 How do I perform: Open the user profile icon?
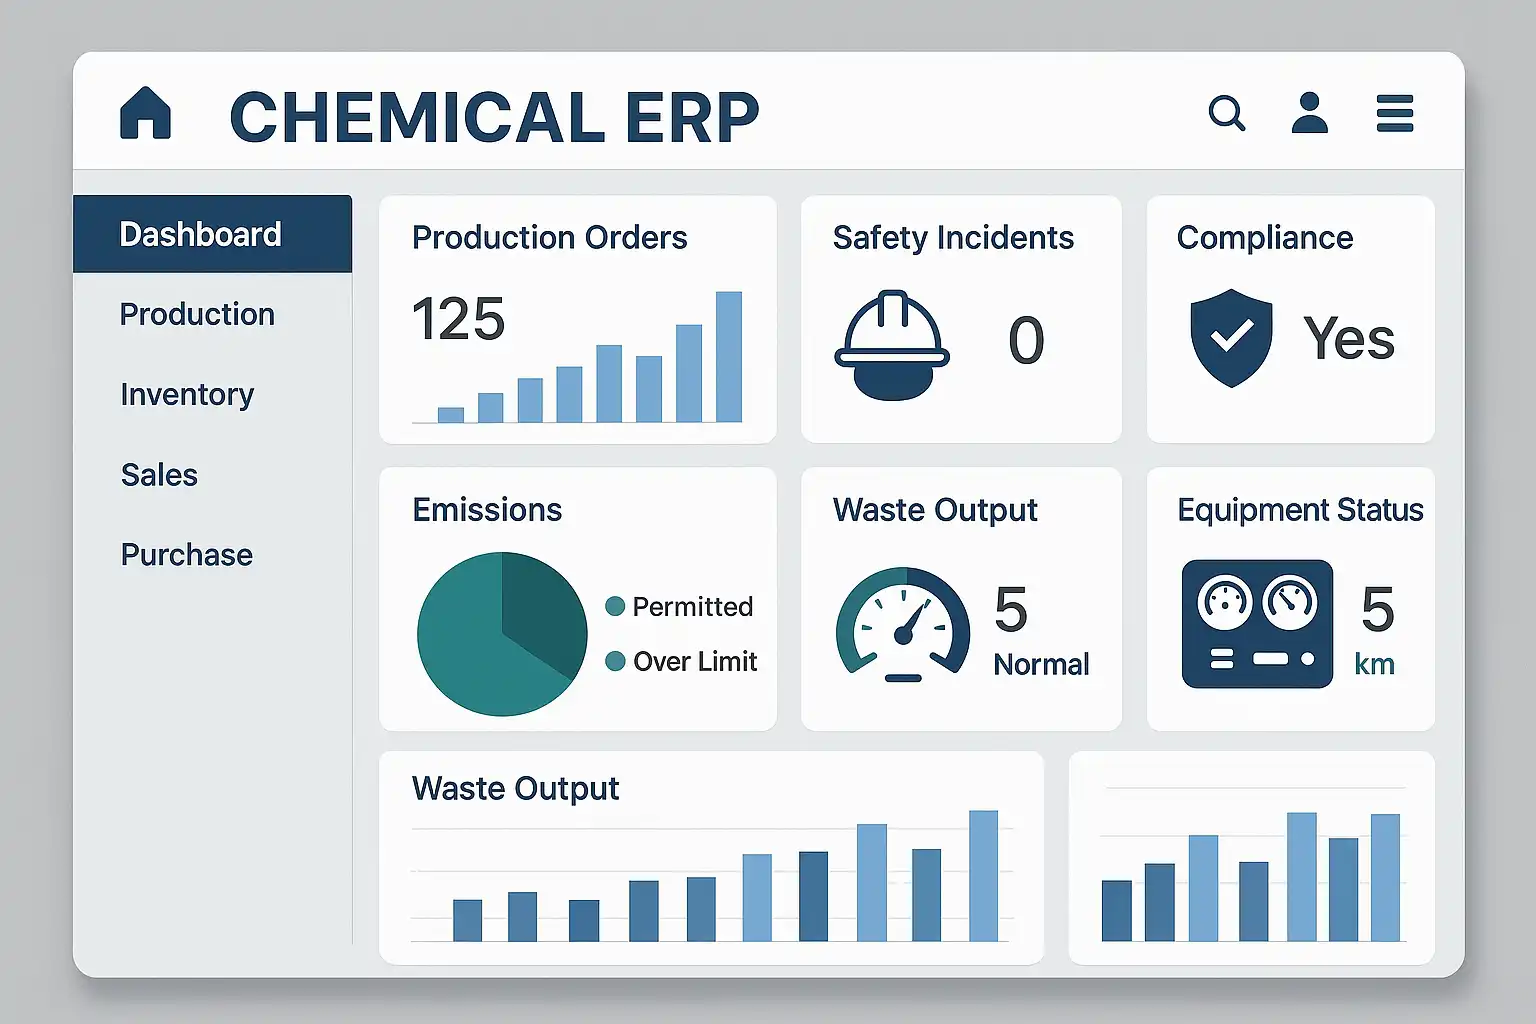[x=1309, y=113]
